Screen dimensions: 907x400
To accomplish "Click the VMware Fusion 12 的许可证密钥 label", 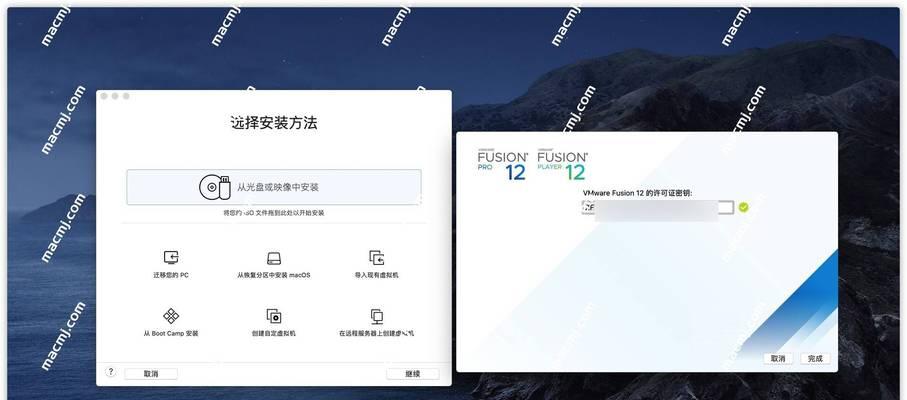I will click(x=637, y=192).
